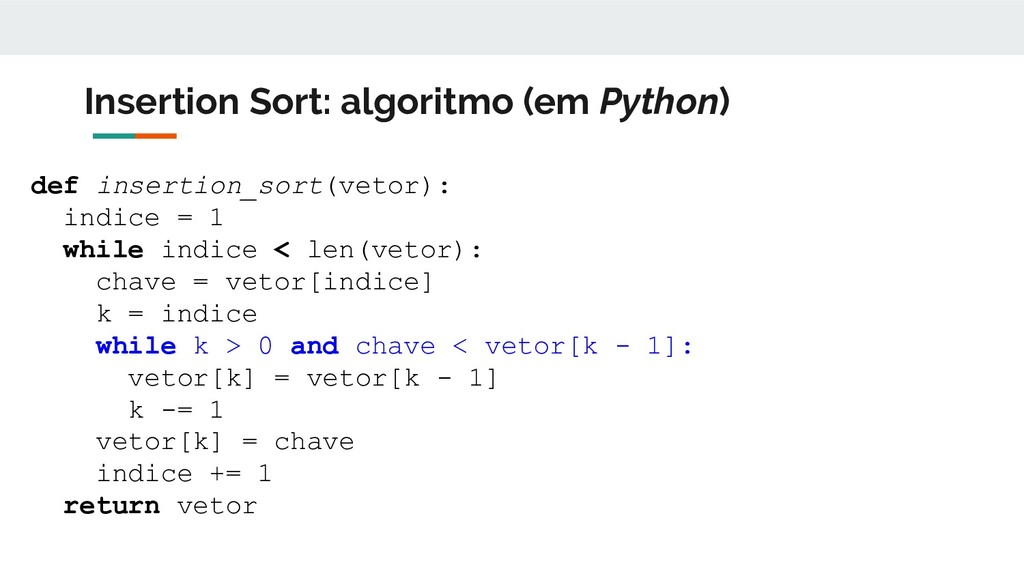Click the blue highlighted 'while' keyword
Viewport: 1024px width, 576px height.
(136, 345)
